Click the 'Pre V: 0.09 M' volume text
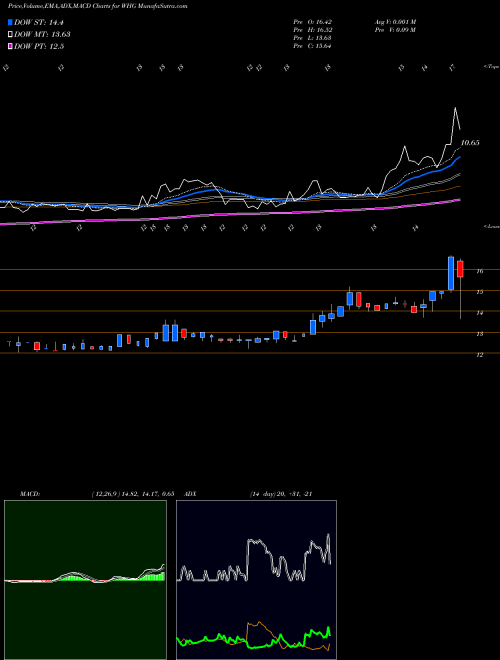Viewport: 500px width, 660px height. coord(395,30)
